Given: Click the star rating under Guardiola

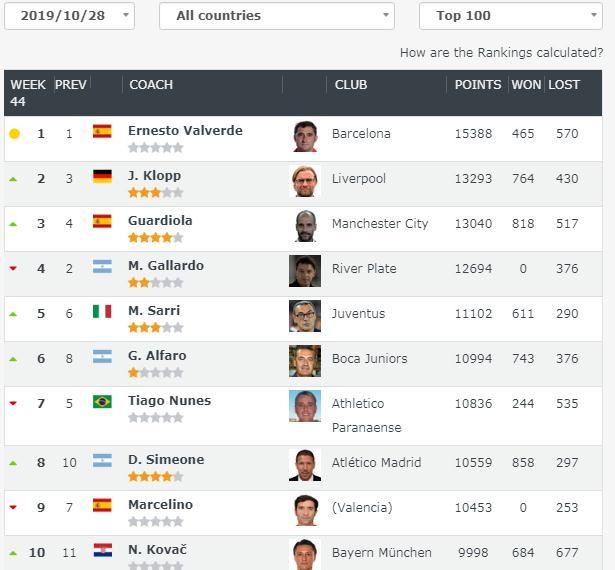Looking at the screenshot, I should point(155,238).
